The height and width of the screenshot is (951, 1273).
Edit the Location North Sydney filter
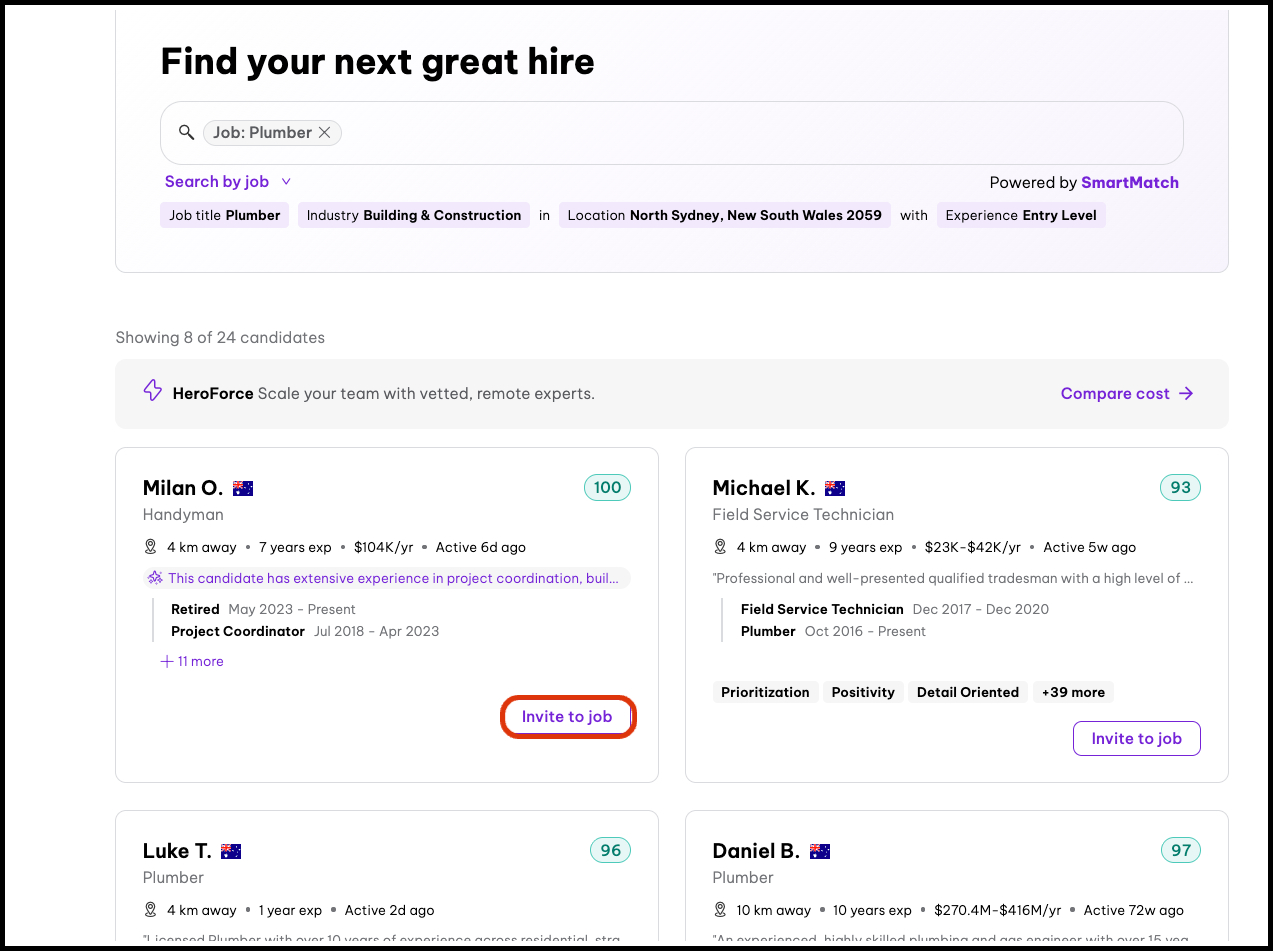[x=724, y=215]
